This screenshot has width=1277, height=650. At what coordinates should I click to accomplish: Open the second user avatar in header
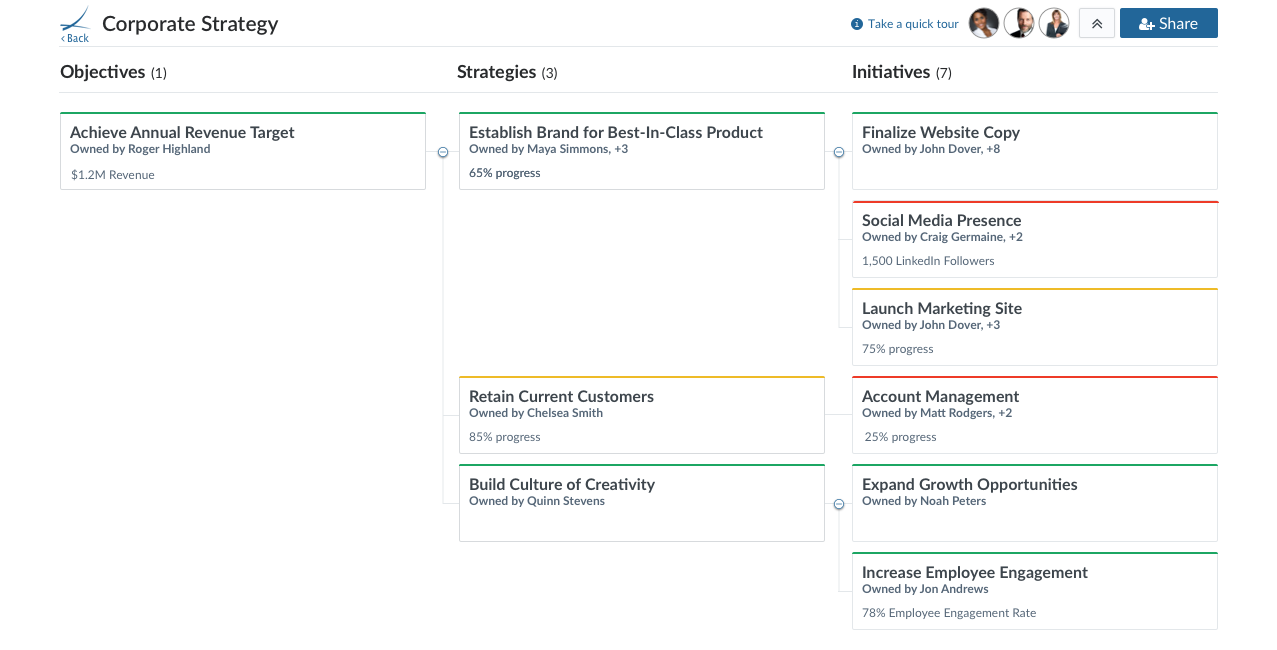pos(1019,23)
